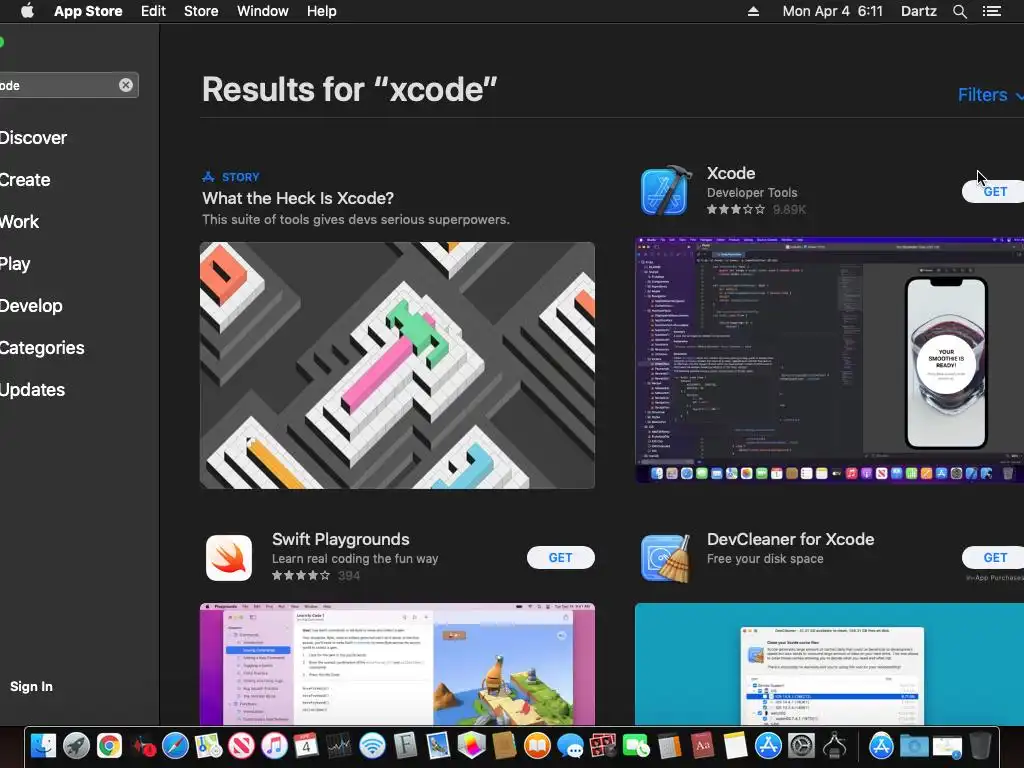Open Messages from the Dock
The width and height of the screenshot is (1024, 768).
coord(570,745)
